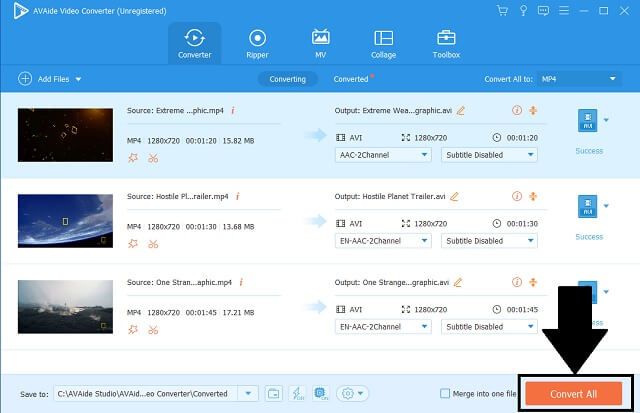Open edit effects star for Extreme video
This screenshot has width=640, height=413.
coord(133,158)
